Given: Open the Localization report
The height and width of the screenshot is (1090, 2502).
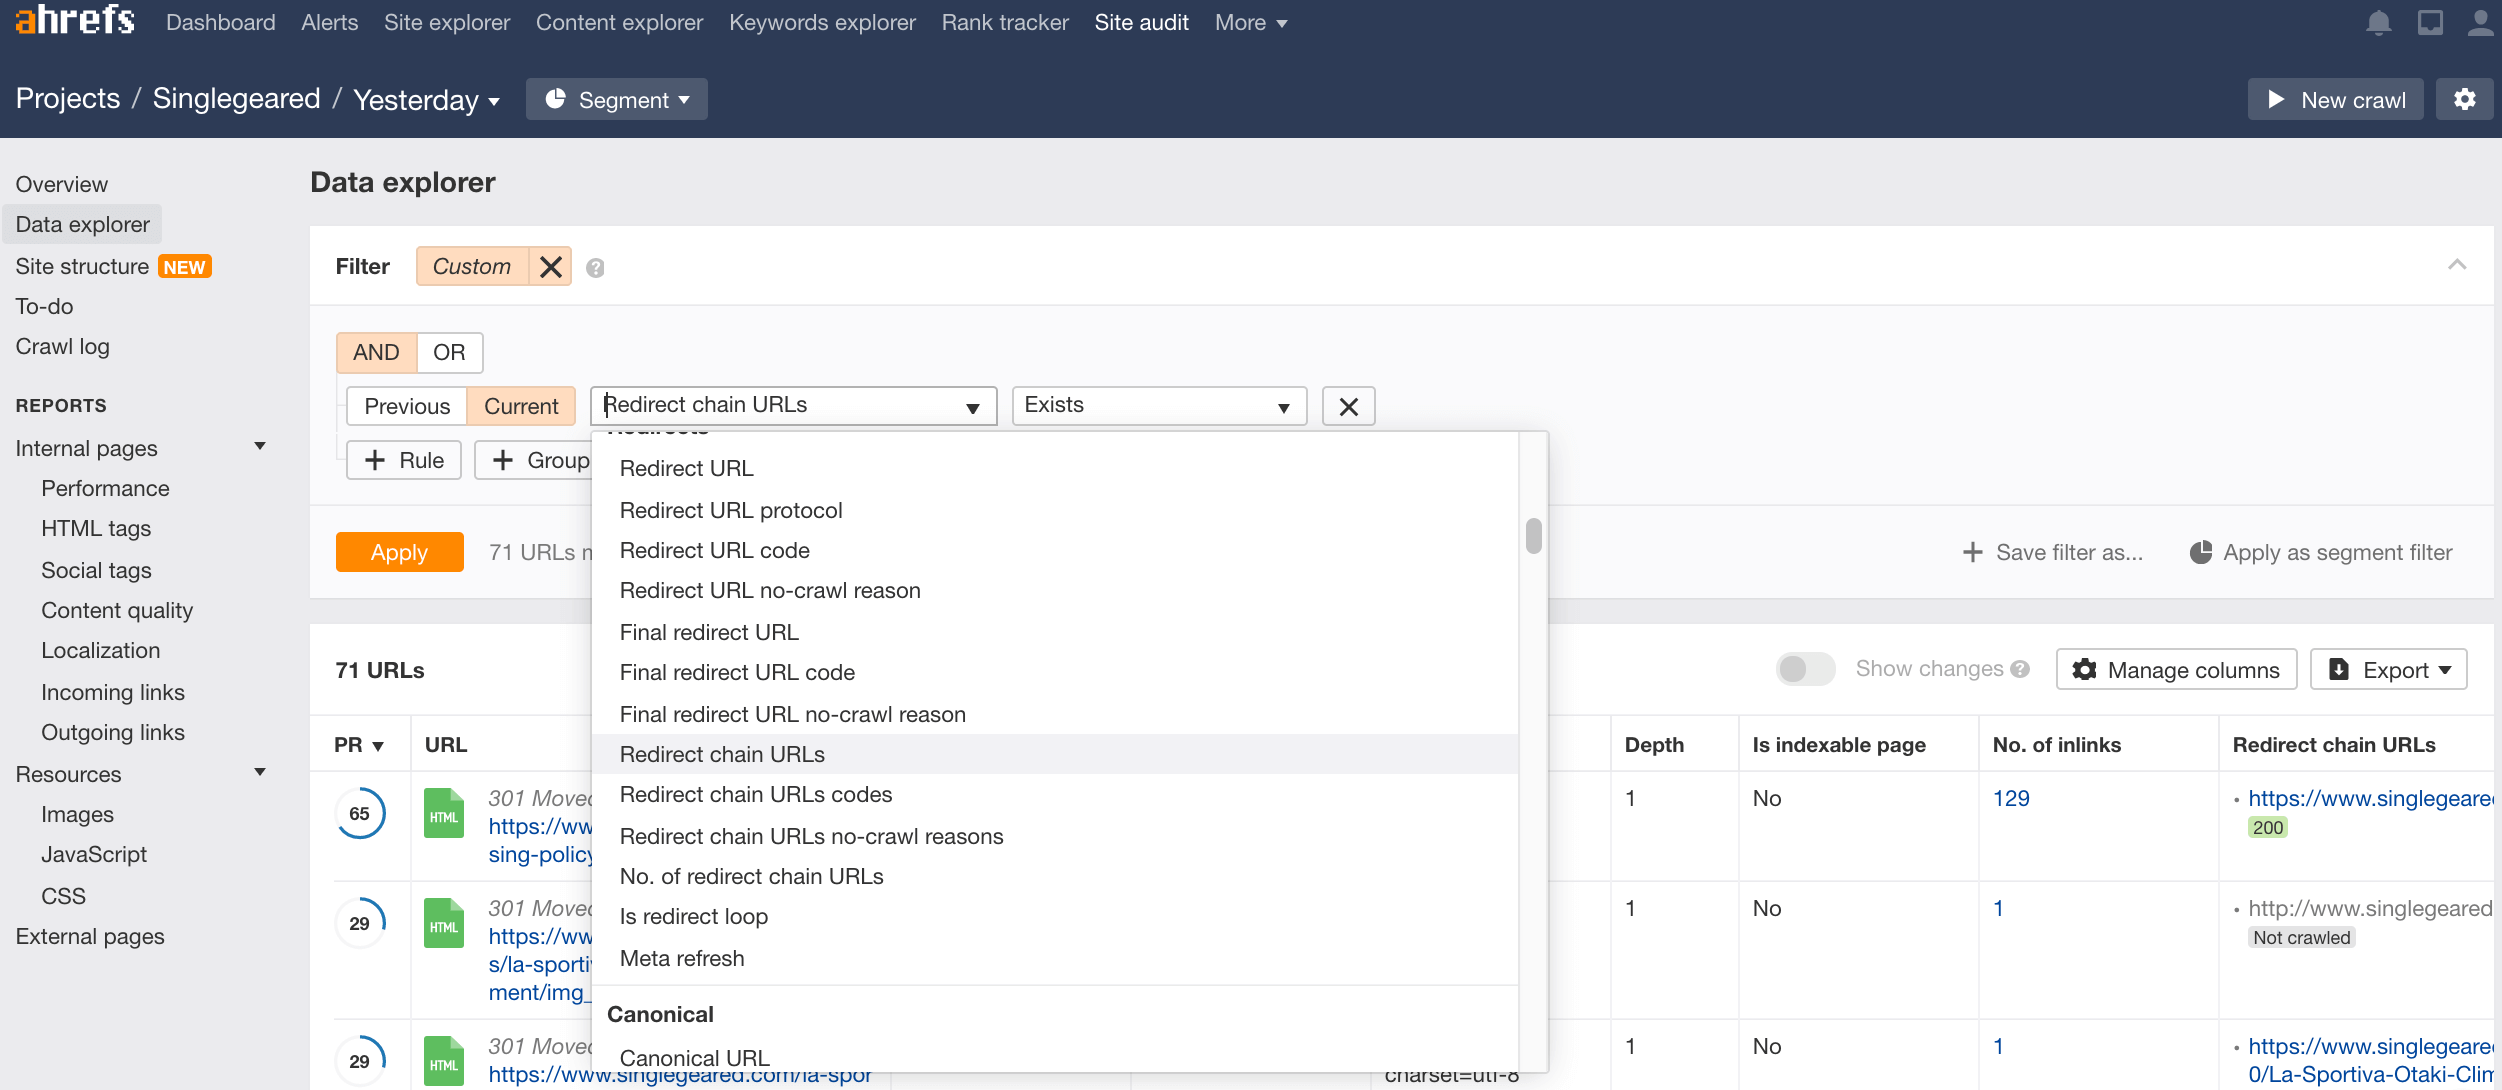Looking at the screenshot, I should [100, 650].
